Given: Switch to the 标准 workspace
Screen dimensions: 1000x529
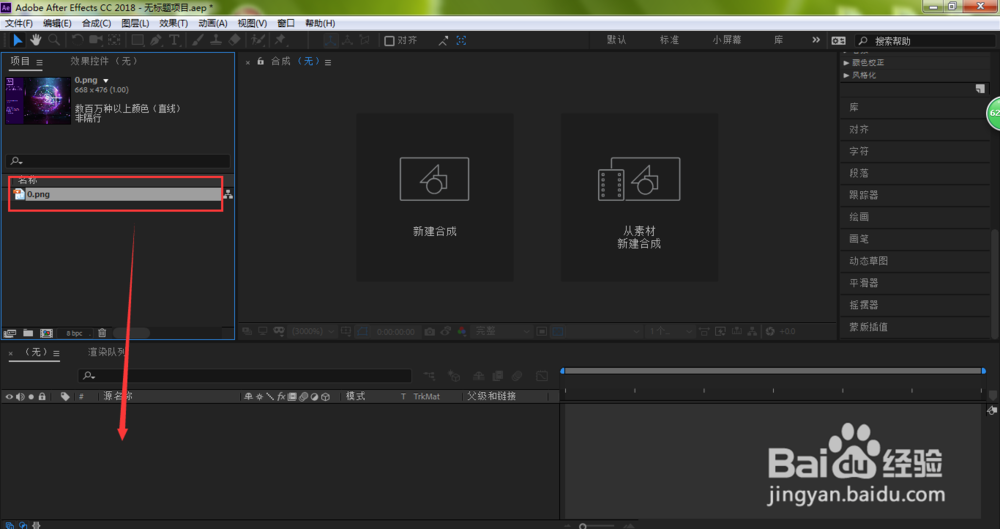Looking at the screenshot, I should (669, 40).
